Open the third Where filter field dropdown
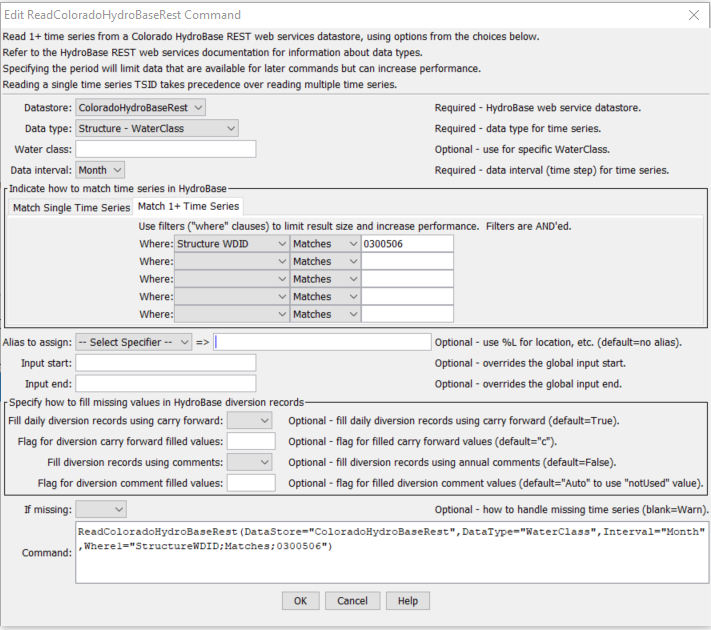Screen dimensions: 711x630 232,279
